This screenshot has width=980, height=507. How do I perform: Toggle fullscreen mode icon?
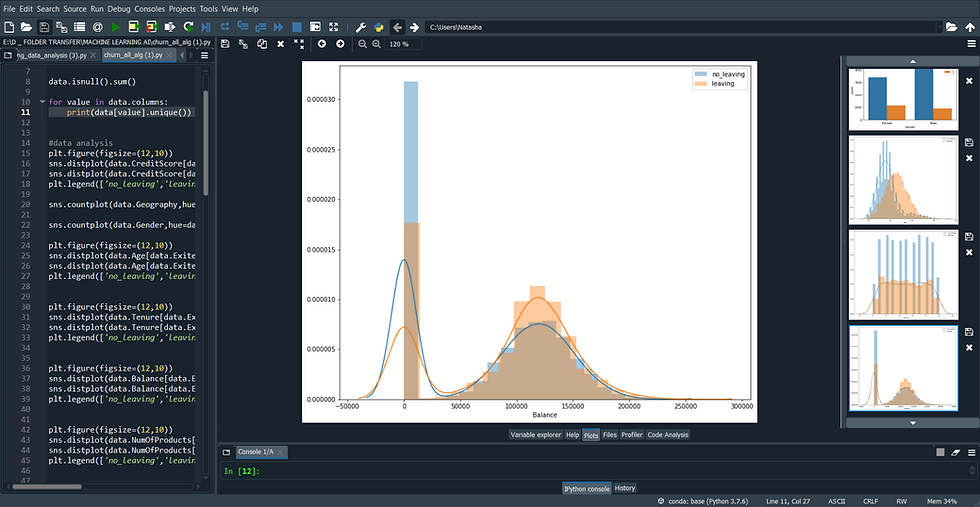pos(333,27)
